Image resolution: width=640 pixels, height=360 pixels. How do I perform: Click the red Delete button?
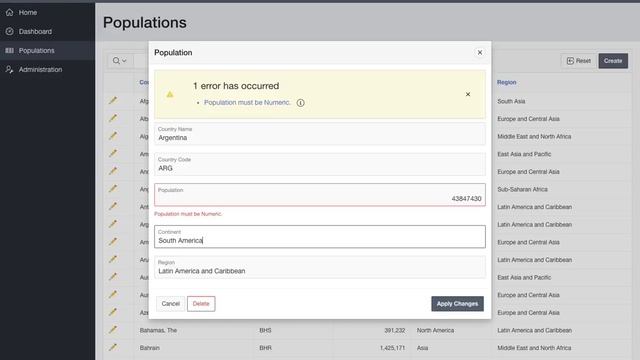[x=201, y=304]
